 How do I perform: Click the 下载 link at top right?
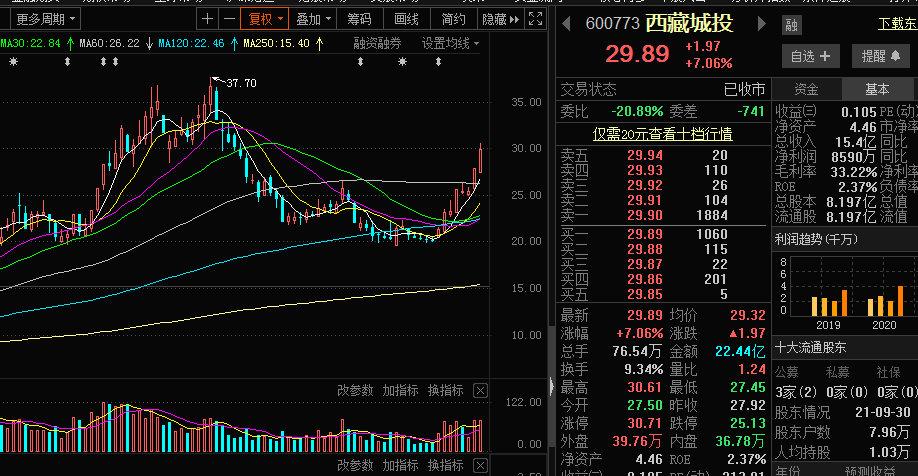pyautogui.click(x=898, y=24)
